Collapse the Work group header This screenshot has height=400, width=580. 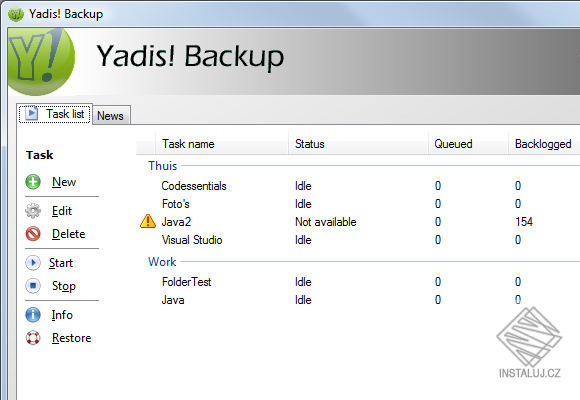tap(162, 262)
